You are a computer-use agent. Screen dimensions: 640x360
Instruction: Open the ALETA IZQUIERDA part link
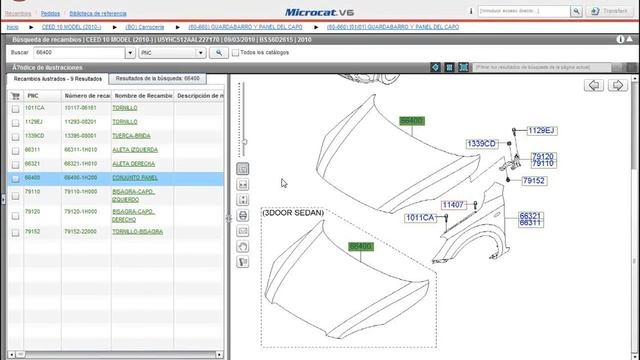[x=135, y=150]
